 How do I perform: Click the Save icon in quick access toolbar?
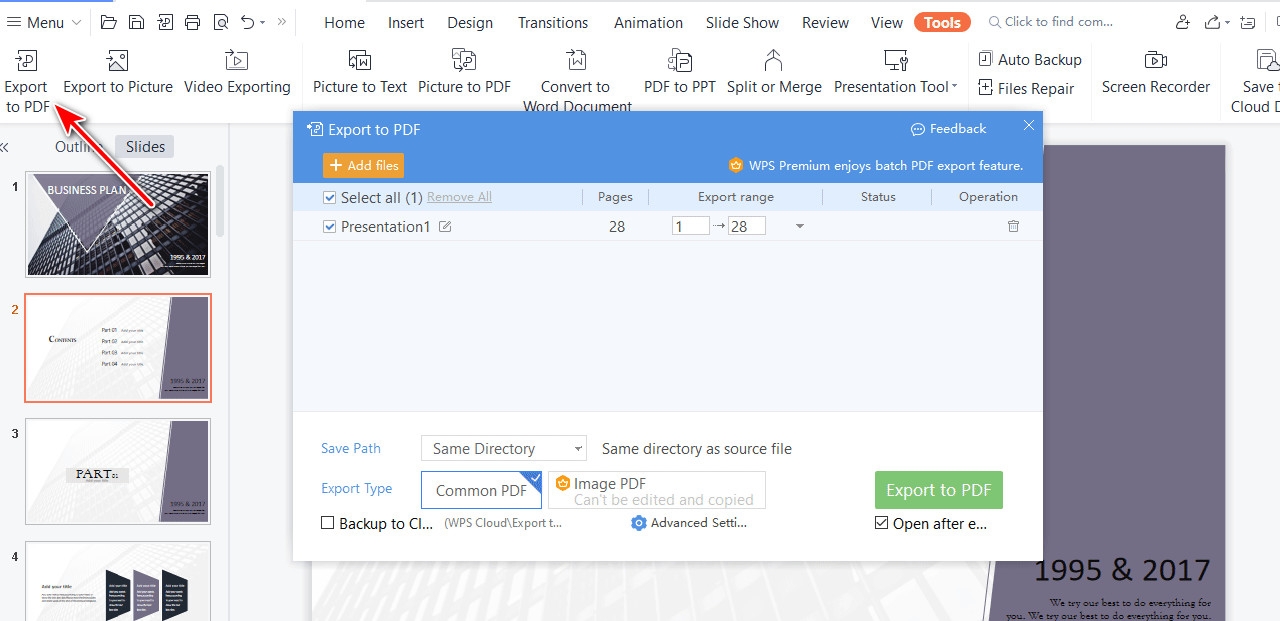click(x=137, y=22)
